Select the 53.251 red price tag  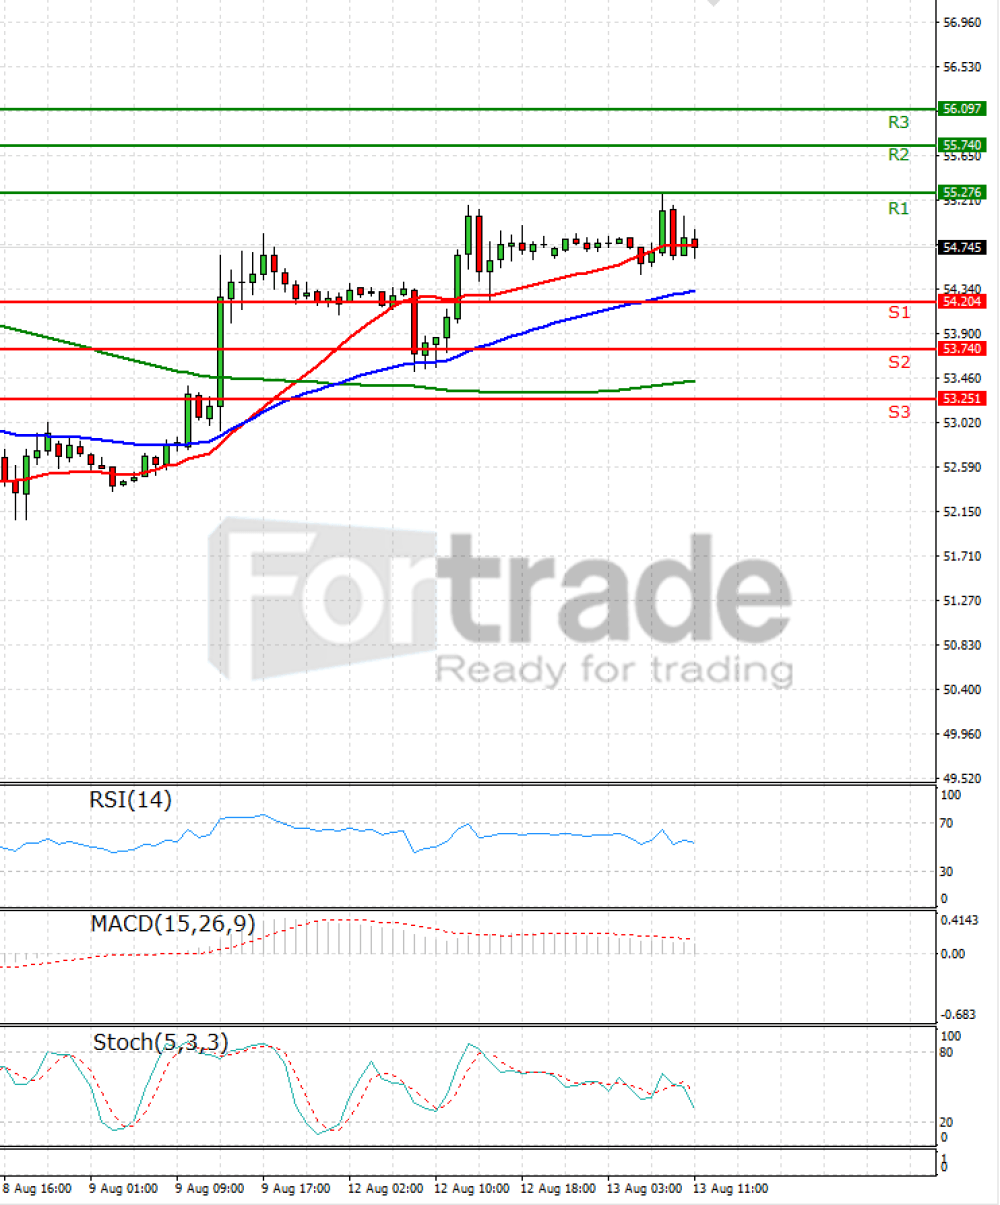962,398
